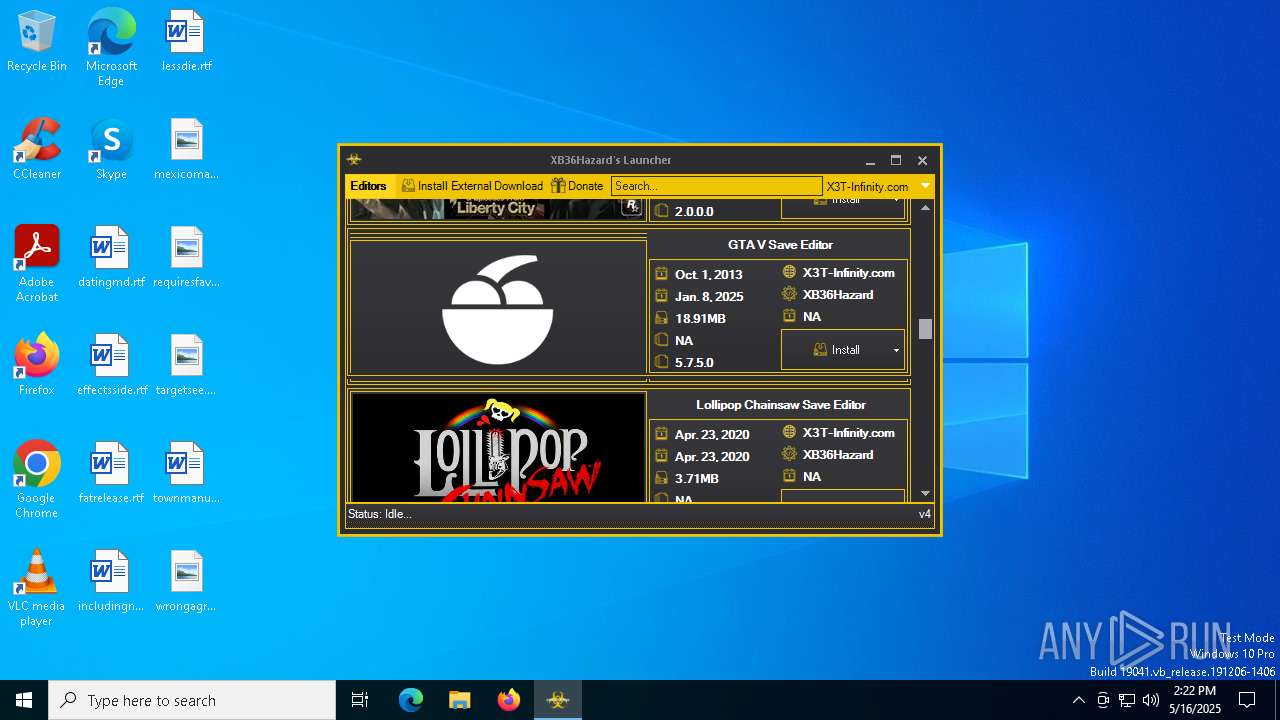Open the Action Center notifications

pos(1247,700)
